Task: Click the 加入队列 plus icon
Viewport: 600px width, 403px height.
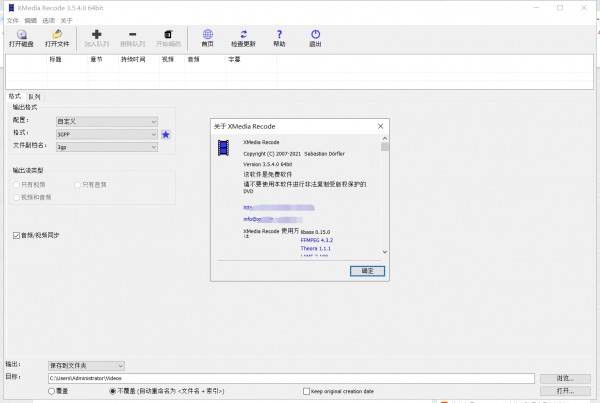Action: (x=97, y=34)
